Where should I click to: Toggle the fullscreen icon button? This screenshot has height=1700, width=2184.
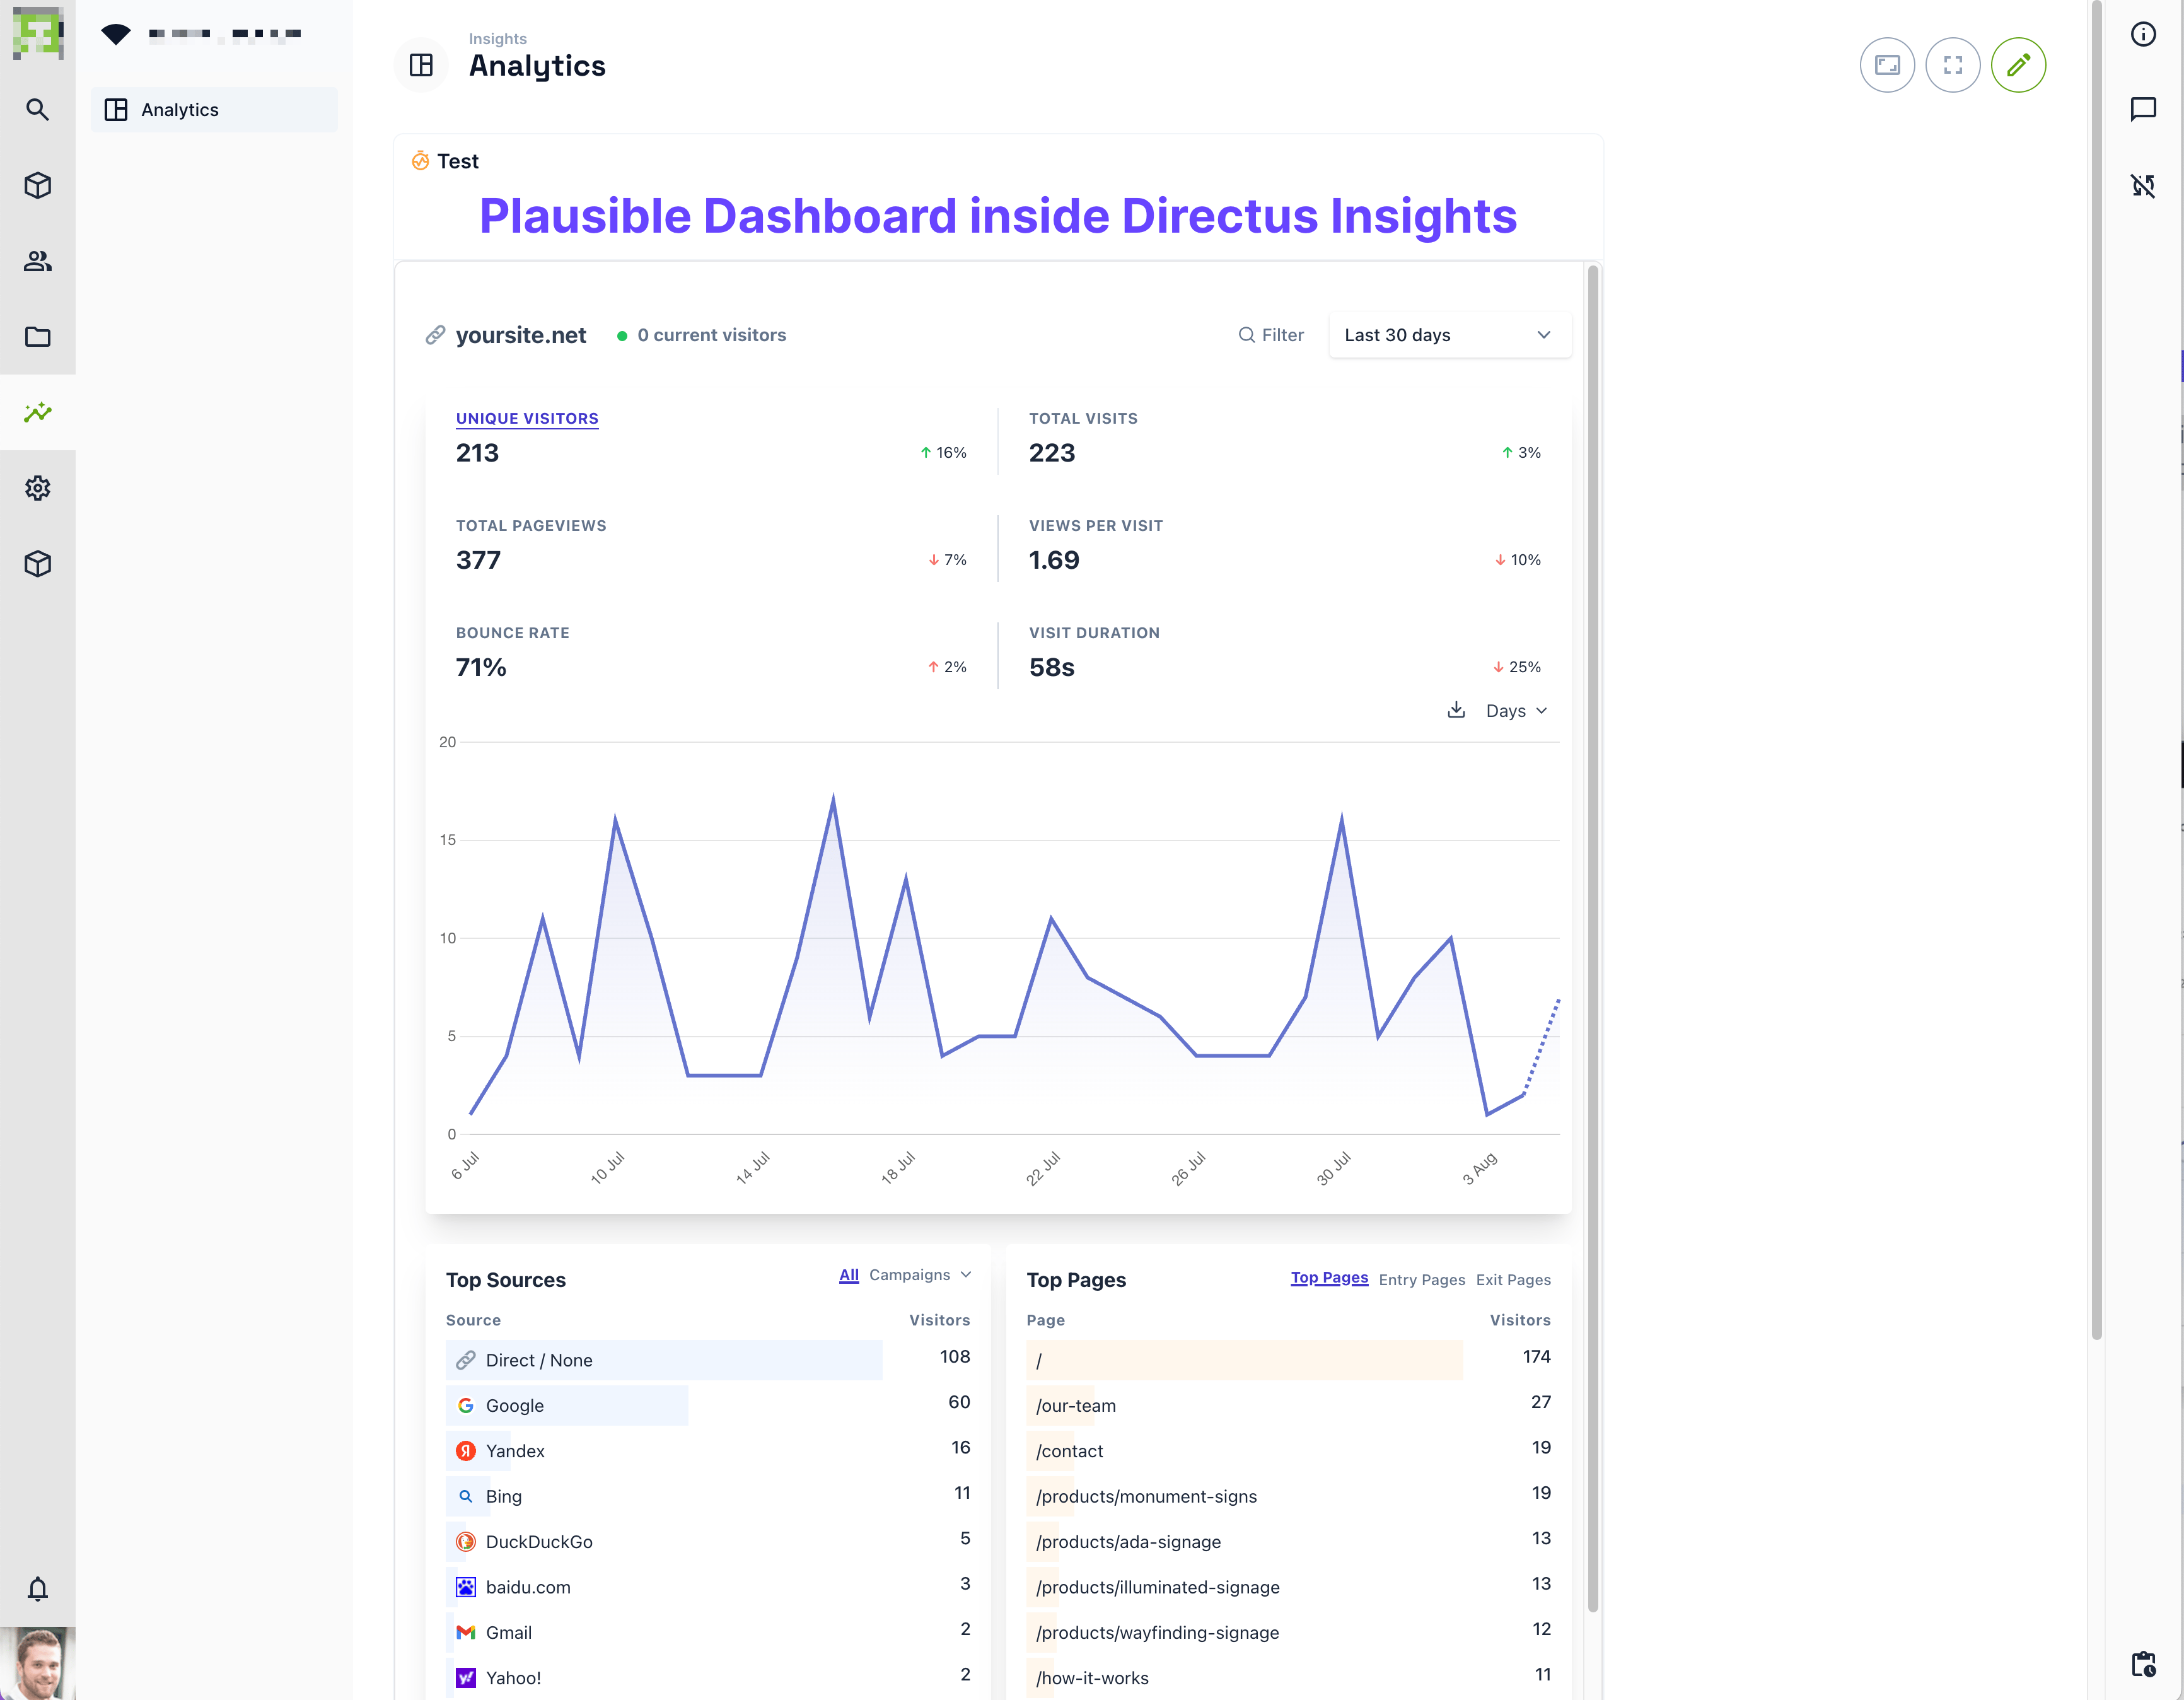pos(1952,65)
